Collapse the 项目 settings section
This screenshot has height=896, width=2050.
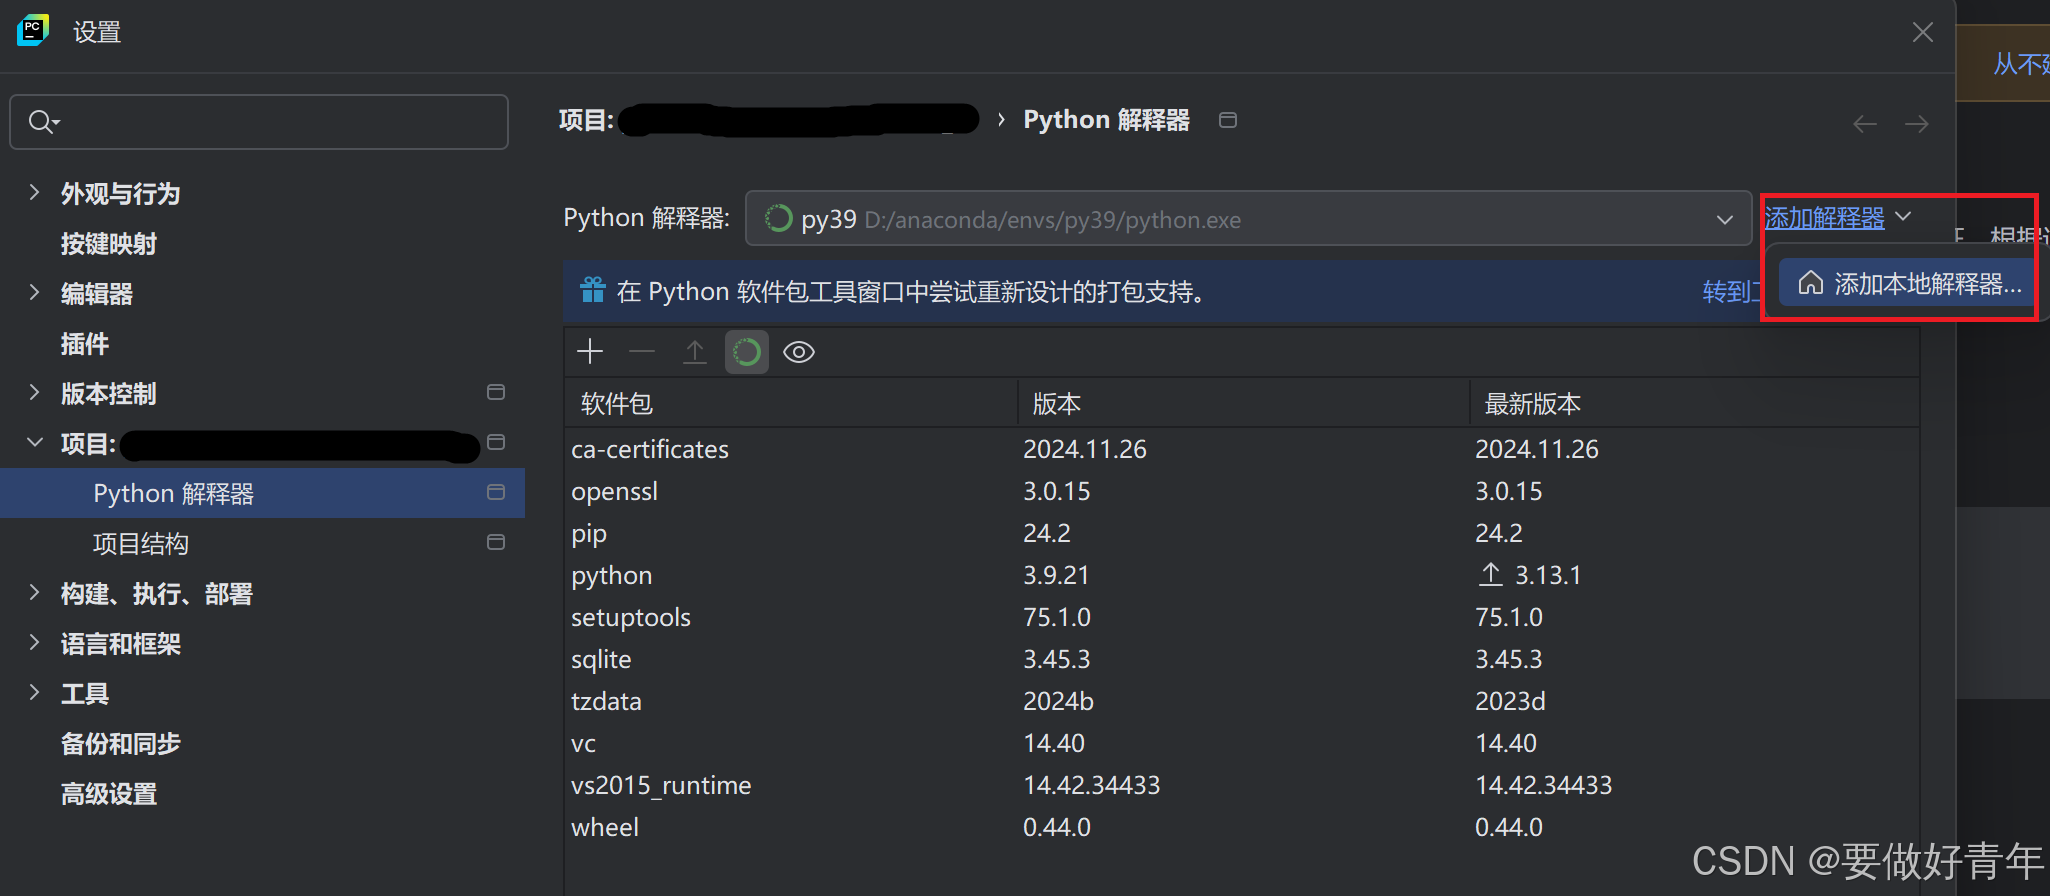[35, 442]
